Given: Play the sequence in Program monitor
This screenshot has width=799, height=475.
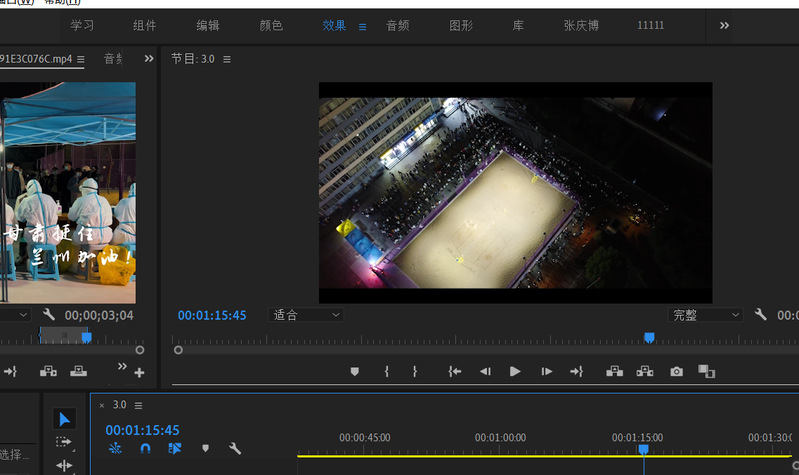Looking at the screenshot, I should pyautogui.click(x=515, y=371).
